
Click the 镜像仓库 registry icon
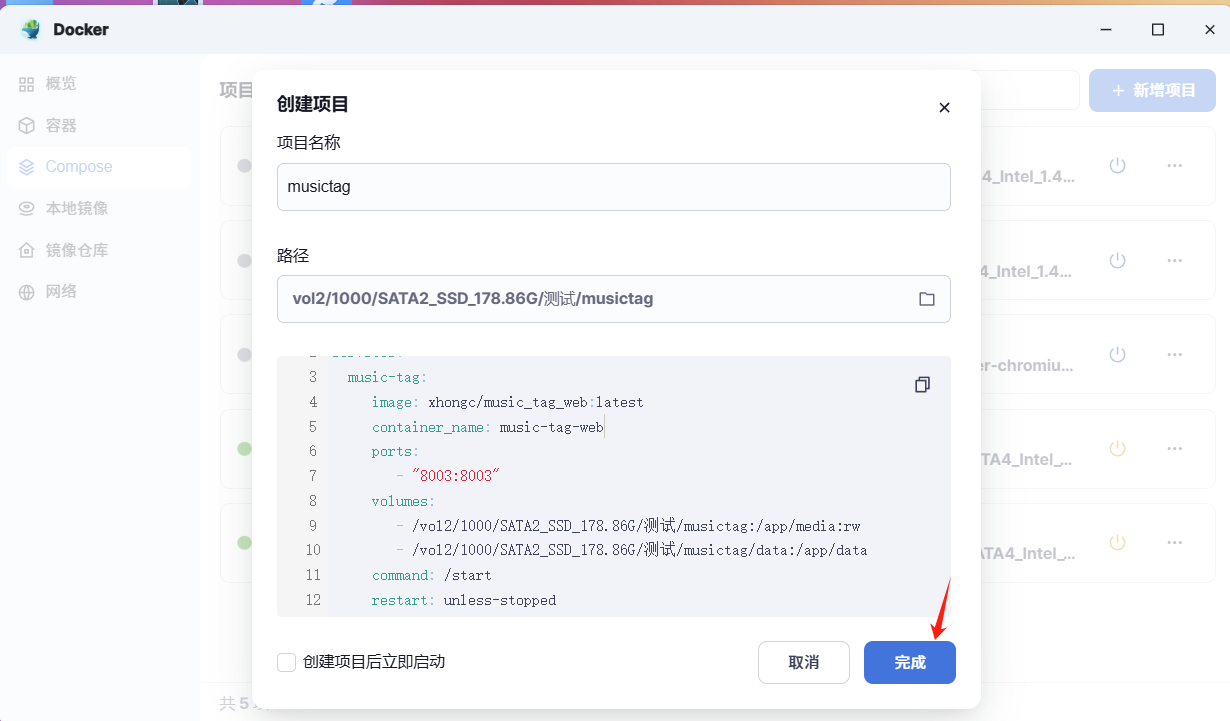[27, 250]
